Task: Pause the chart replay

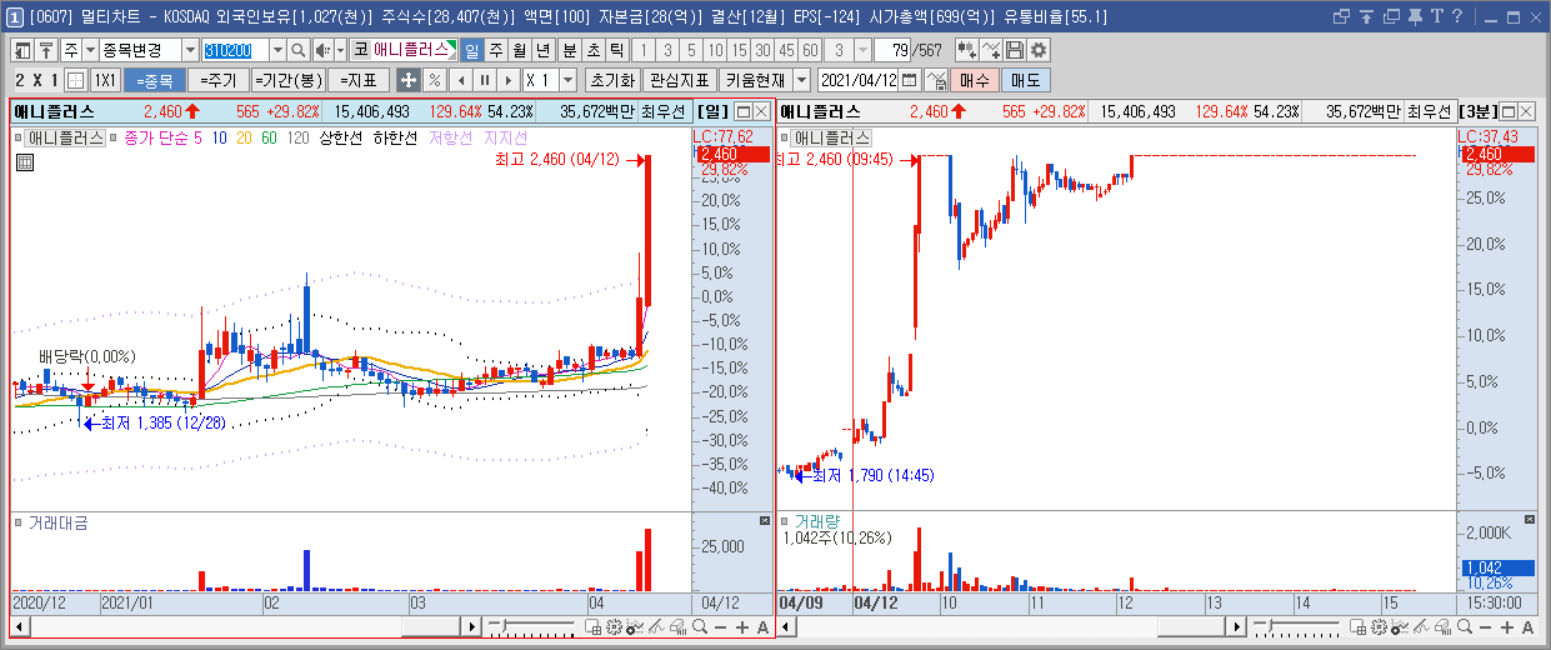Action: click(484, 80)
